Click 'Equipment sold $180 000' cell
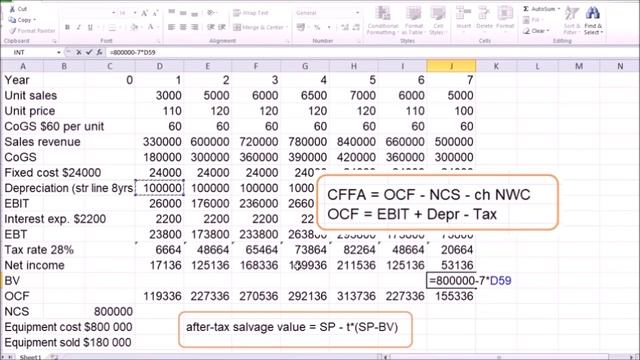Screen dimensions: 640x360 pos(68,342)
